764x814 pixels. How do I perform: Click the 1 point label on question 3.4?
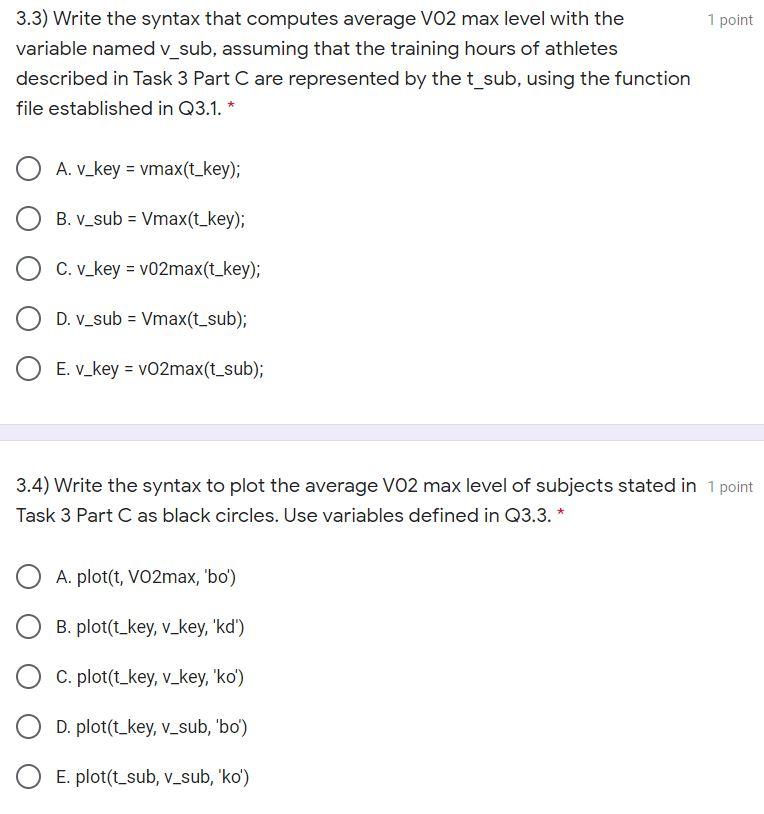731,487
